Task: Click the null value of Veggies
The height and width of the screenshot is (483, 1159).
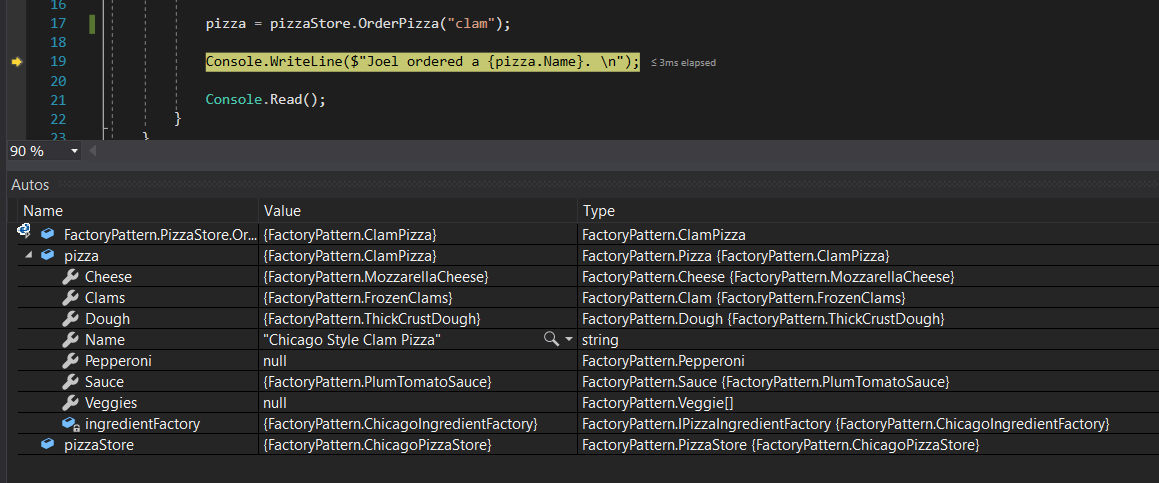Action: coord(275,403)
